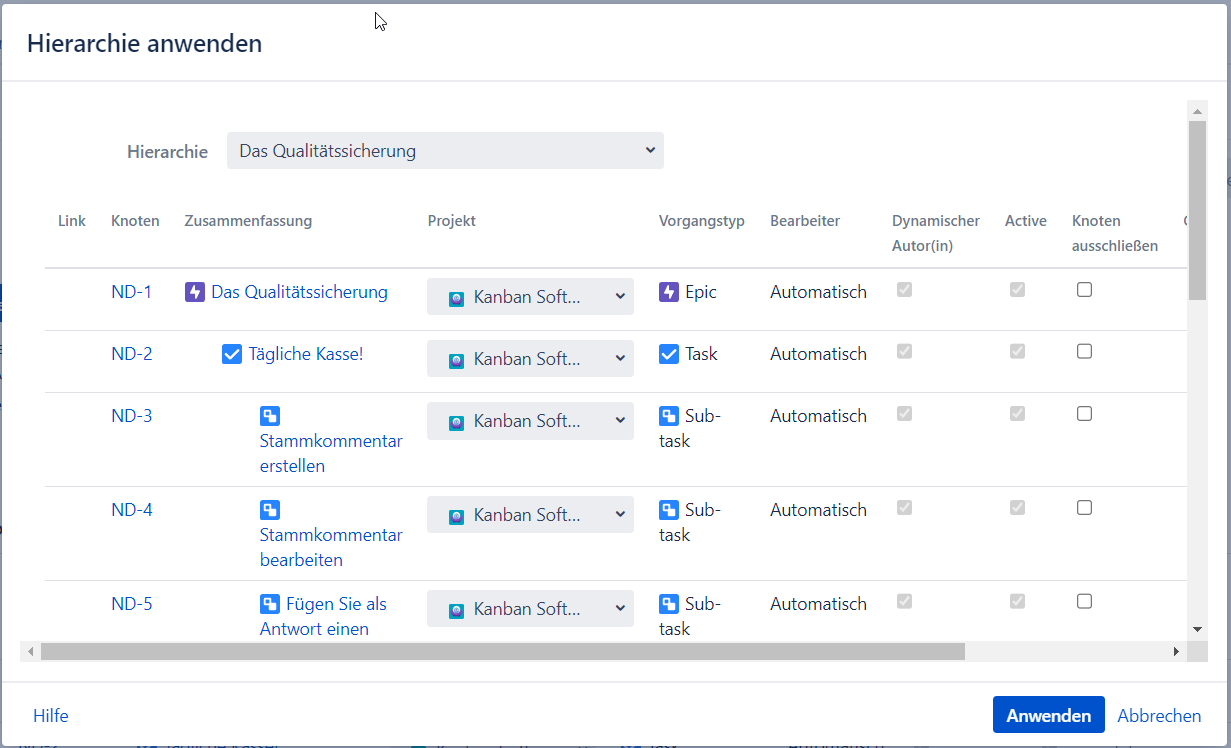Click the horizontal scrollbar right arrow

(1176, 652)
